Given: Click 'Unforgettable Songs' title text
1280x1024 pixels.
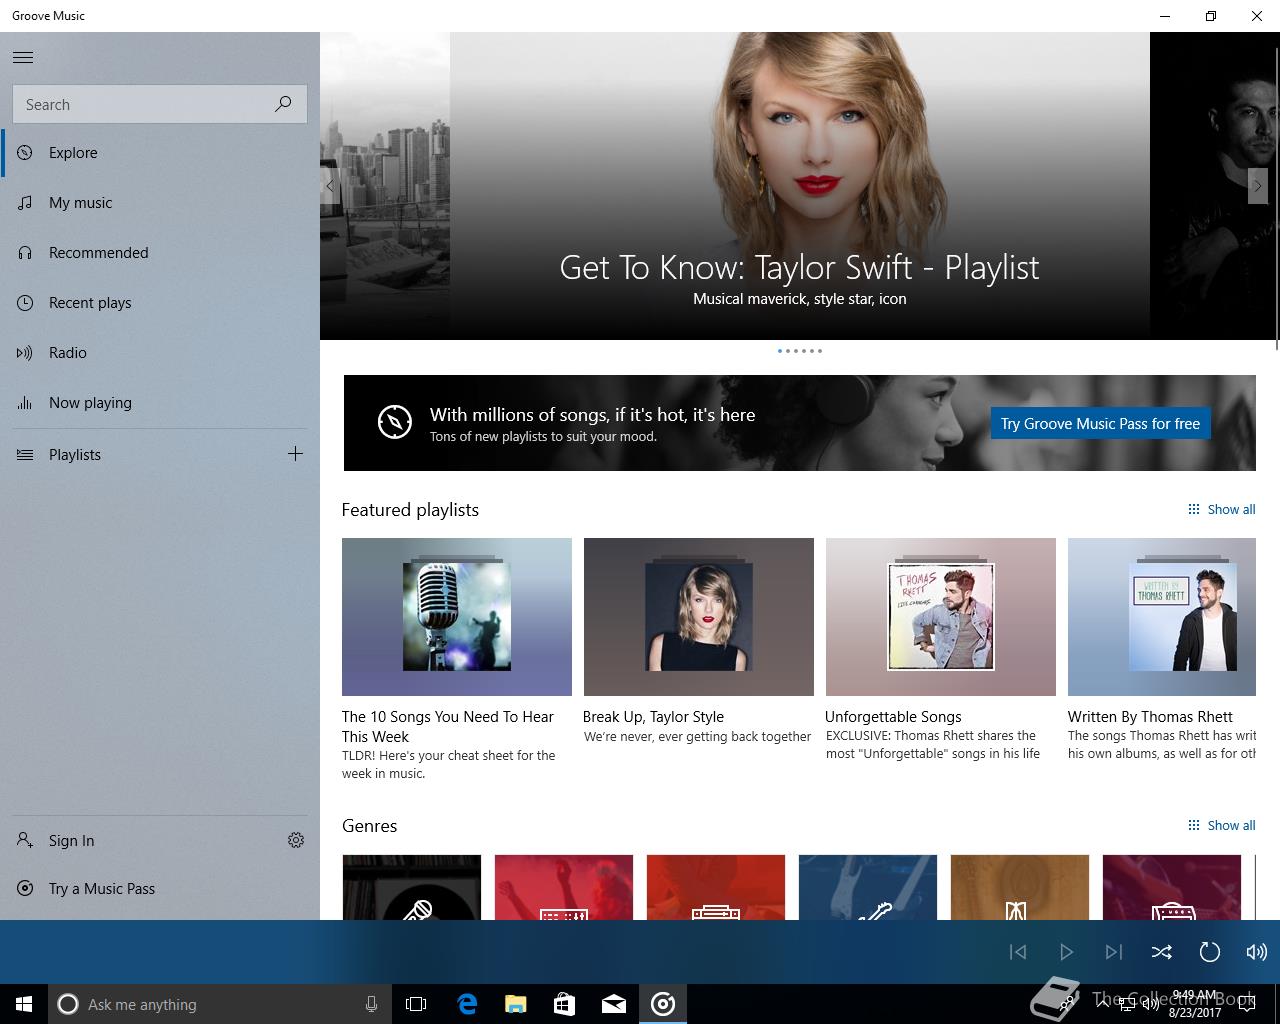Looking at the screenshot, I should (893, 717).
